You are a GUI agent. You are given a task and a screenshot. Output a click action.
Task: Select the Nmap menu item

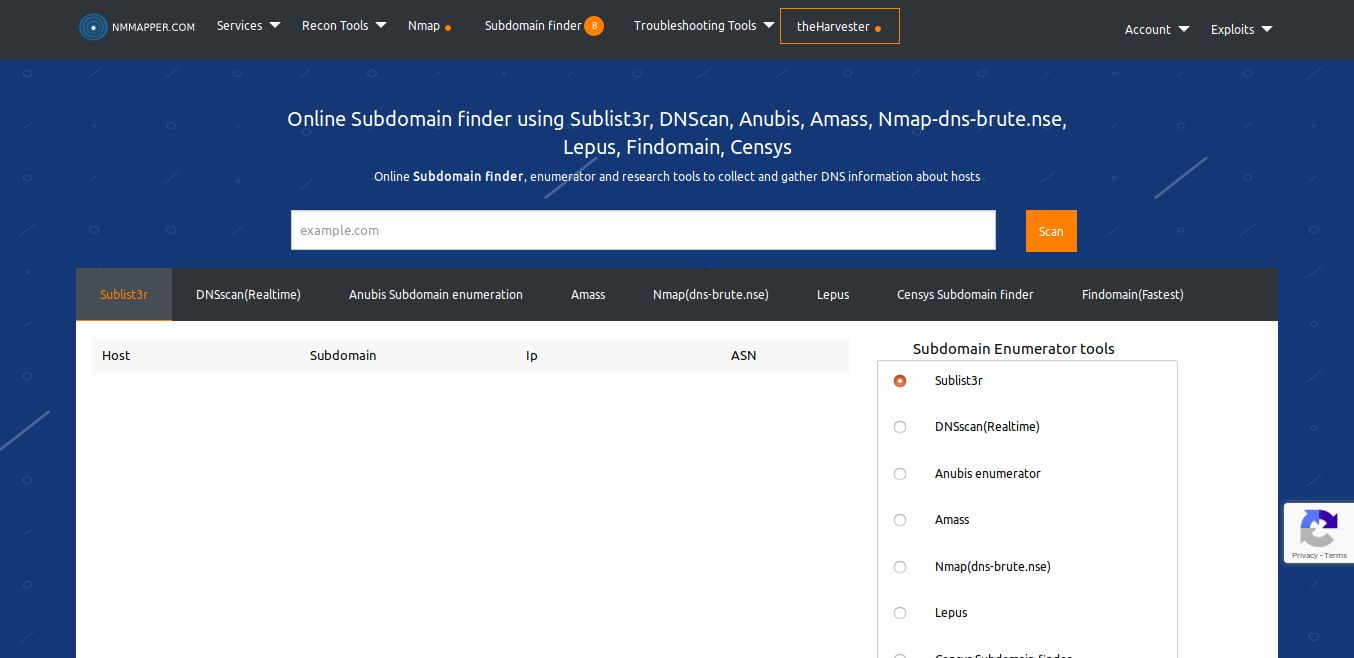tap(424, 25)
